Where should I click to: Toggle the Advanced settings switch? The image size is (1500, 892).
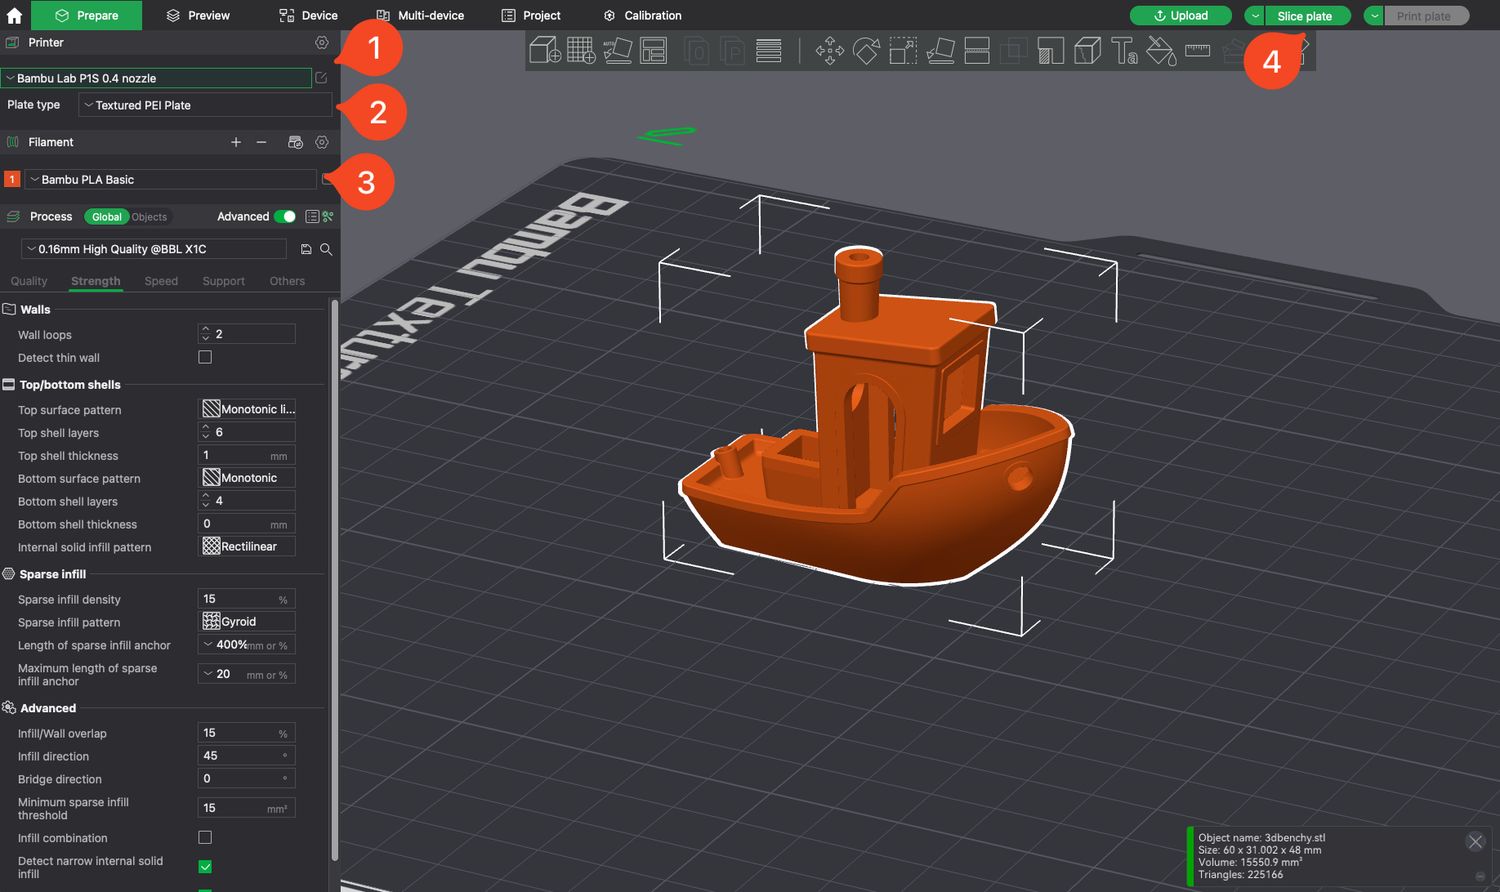tap(285, 217)
